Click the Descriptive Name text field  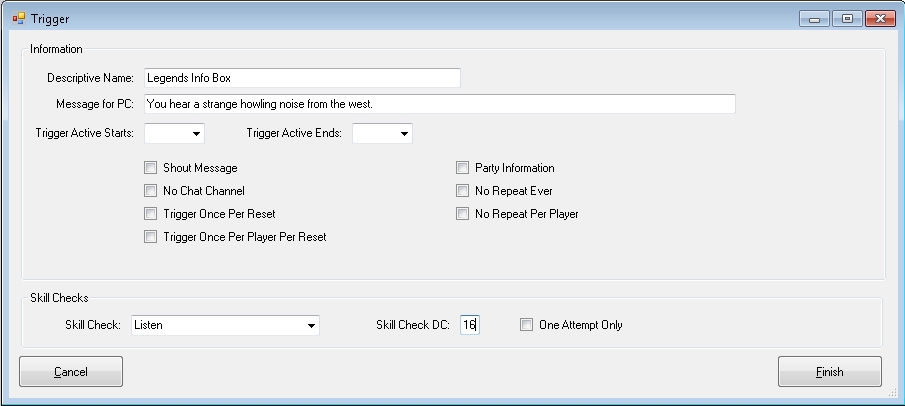point(302,78)
